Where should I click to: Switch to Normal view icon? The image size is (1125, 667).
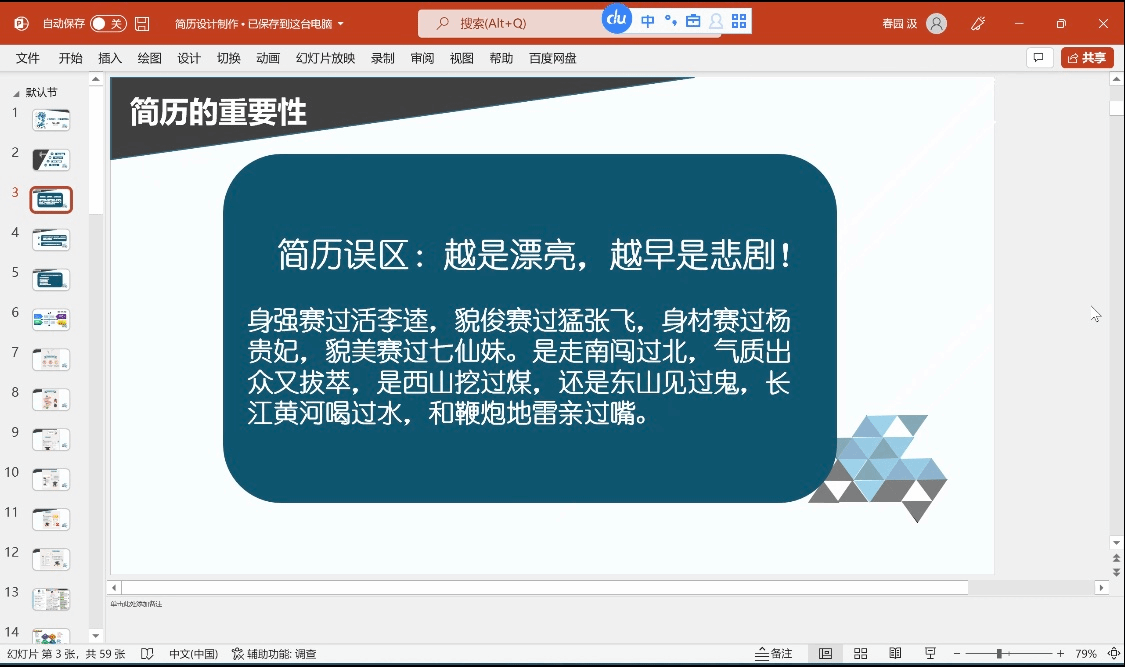coord(825,654)
